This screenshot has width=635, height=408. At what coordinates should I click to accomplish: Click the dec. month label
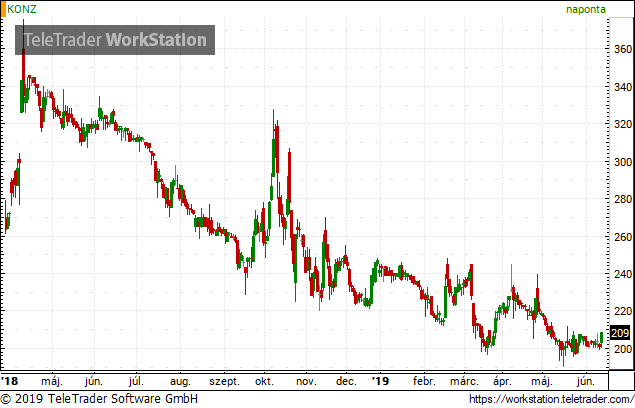coord(346,381)
